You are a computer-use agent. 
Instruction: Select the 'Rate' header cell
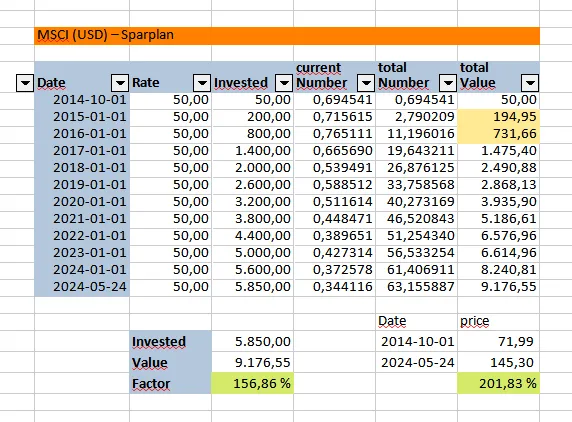[170, 77]
